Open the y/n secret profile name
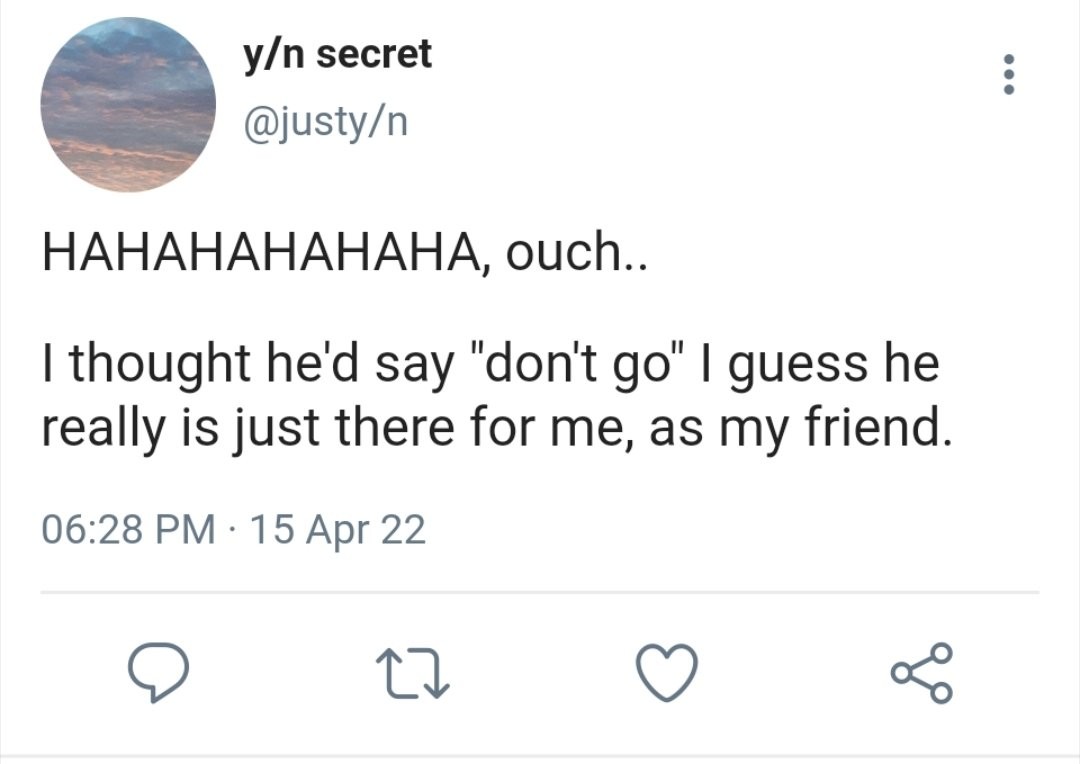Image resolution: width=1080 pixels, height=764 pixels. pos(337,55)
